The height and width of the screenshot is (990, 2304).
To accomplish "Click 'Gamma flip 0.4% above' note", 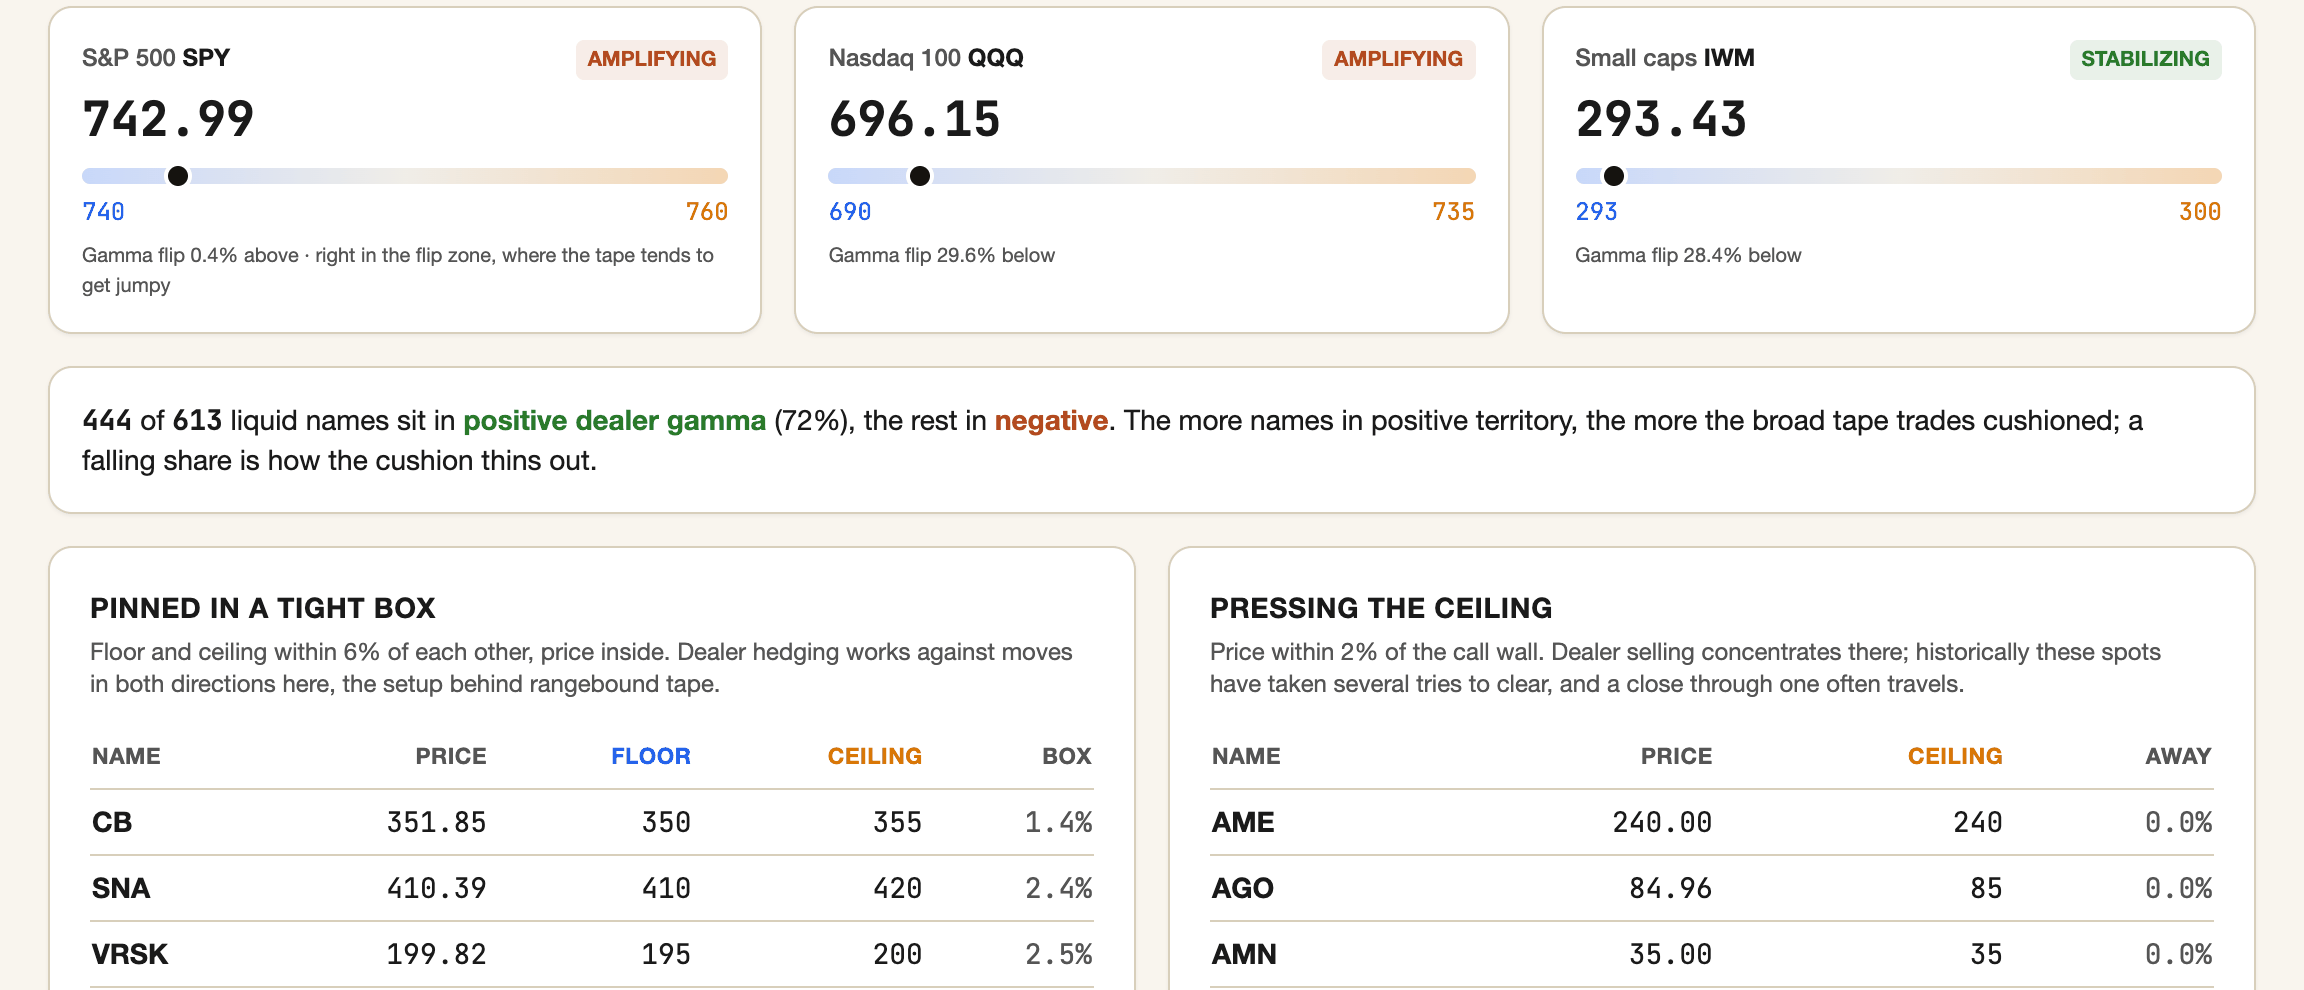I will [398, 270].
